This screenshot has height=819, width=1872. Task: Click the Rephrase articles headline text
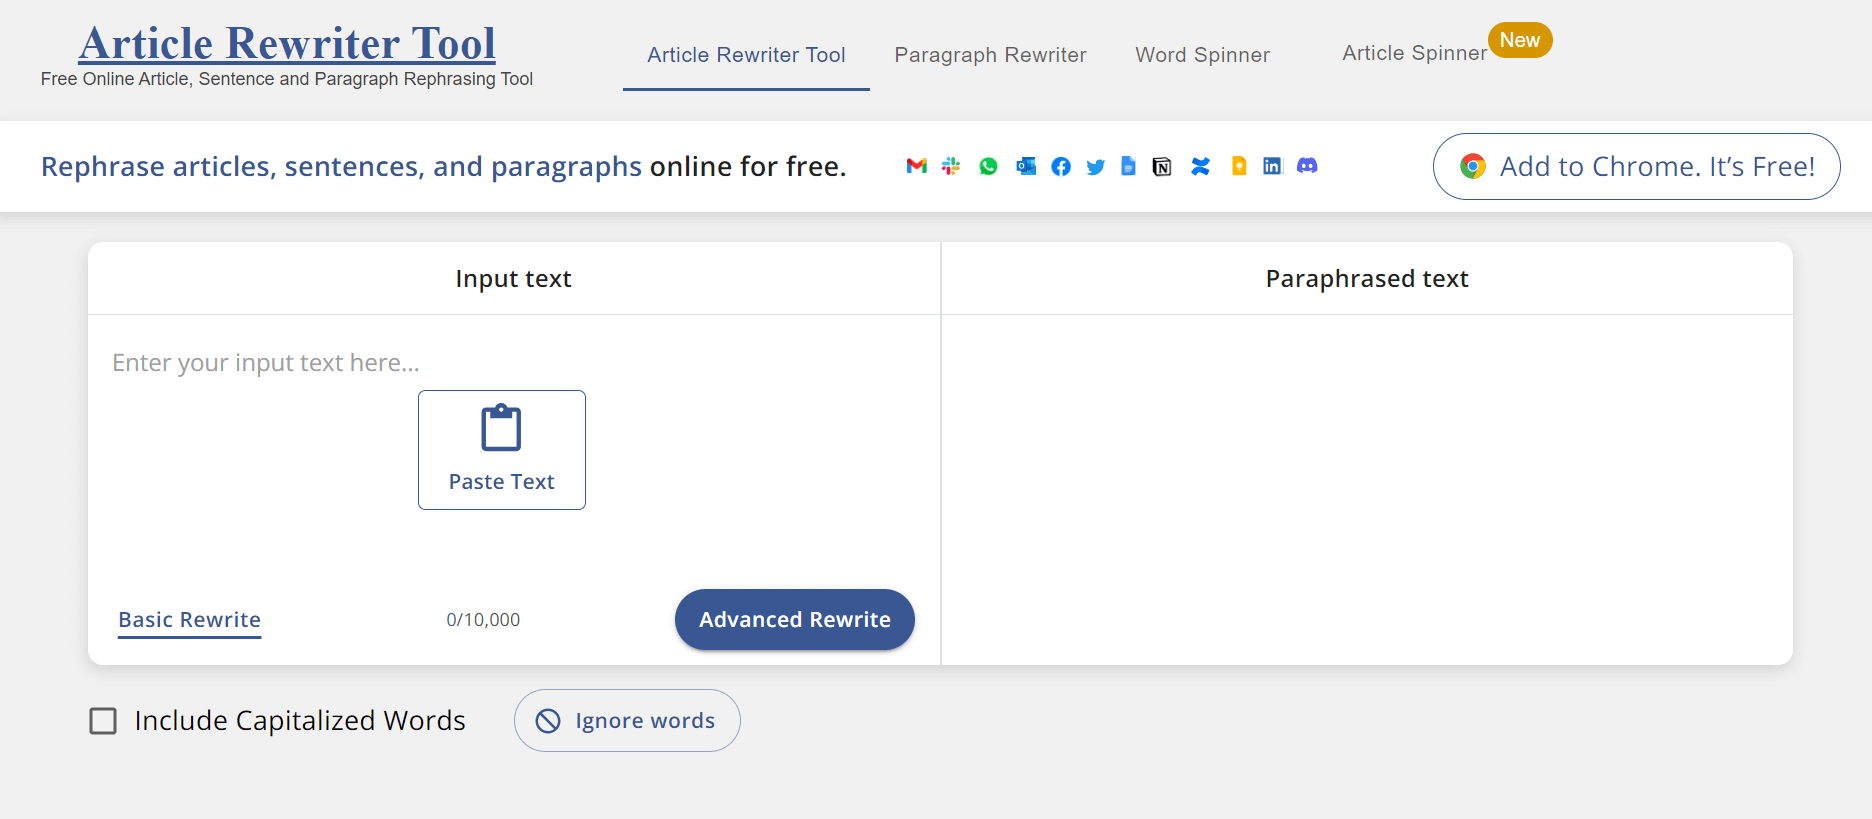[443, 166]
